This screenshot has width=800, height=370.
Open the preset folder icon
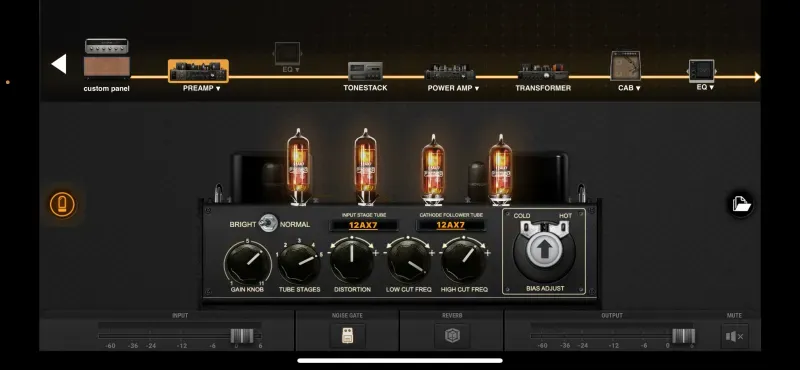tap(741, 205)
